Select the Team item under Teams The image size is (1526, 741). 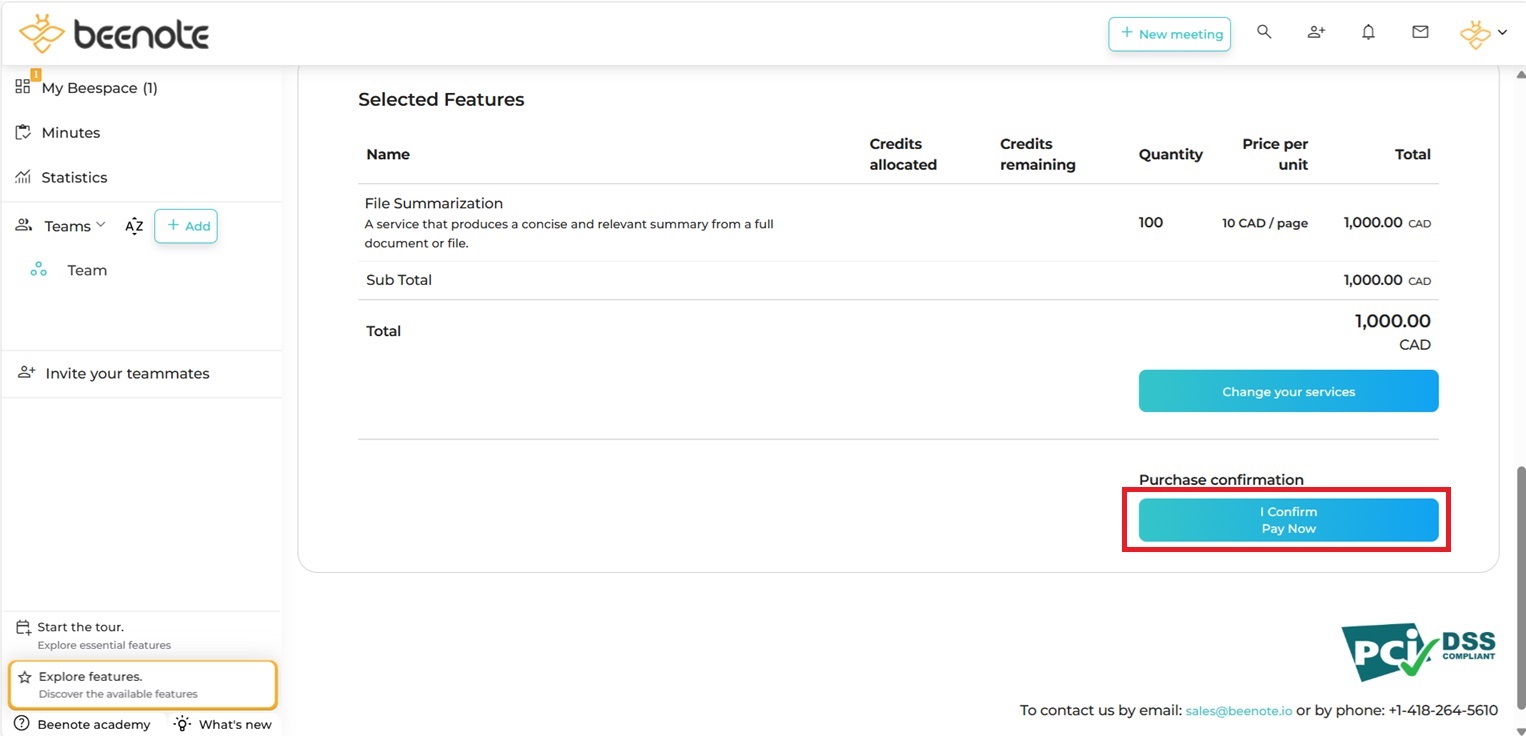(x=86, y=270)
